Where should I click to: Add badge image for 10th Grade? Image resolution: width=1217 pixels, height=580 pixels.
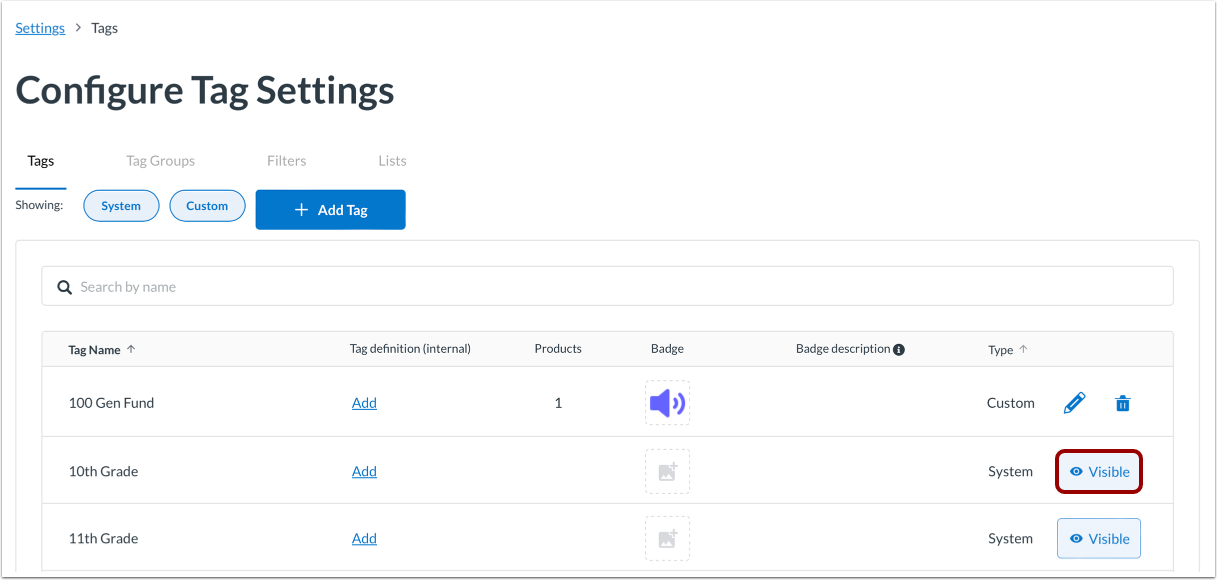pyautogui.click(x=667, y=471)
